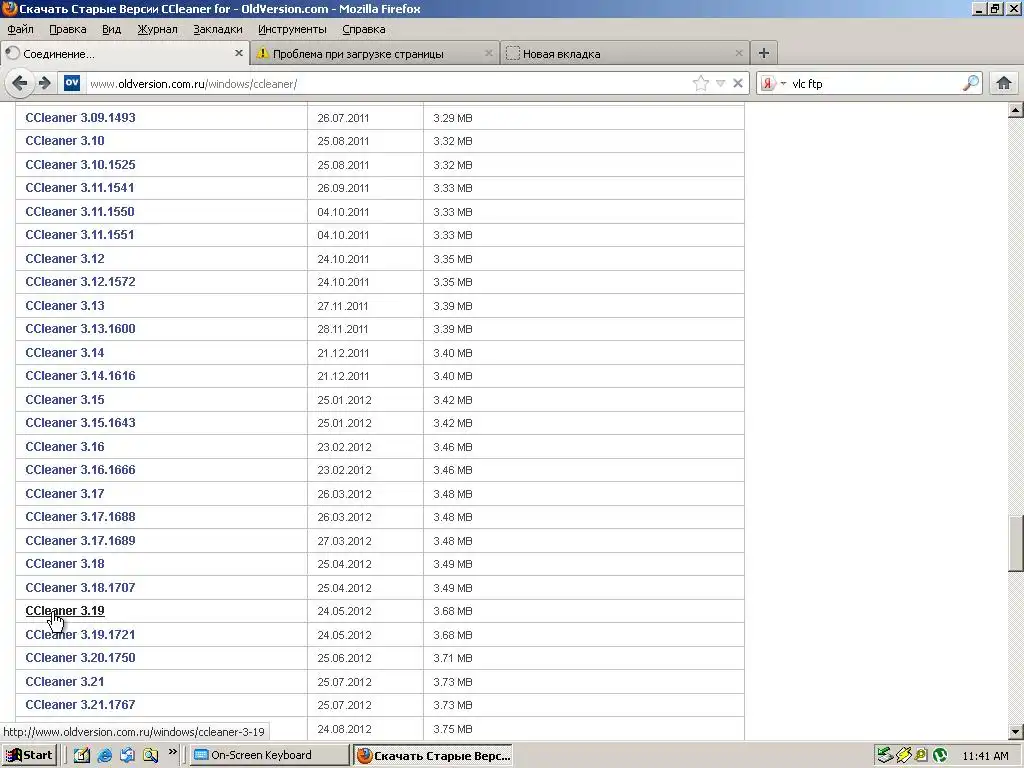Image resolution: width=1024 pixels, height=768 pixels.
Task: Click the vertical scrollbar thumb
Action: (x=1016, y=543)
